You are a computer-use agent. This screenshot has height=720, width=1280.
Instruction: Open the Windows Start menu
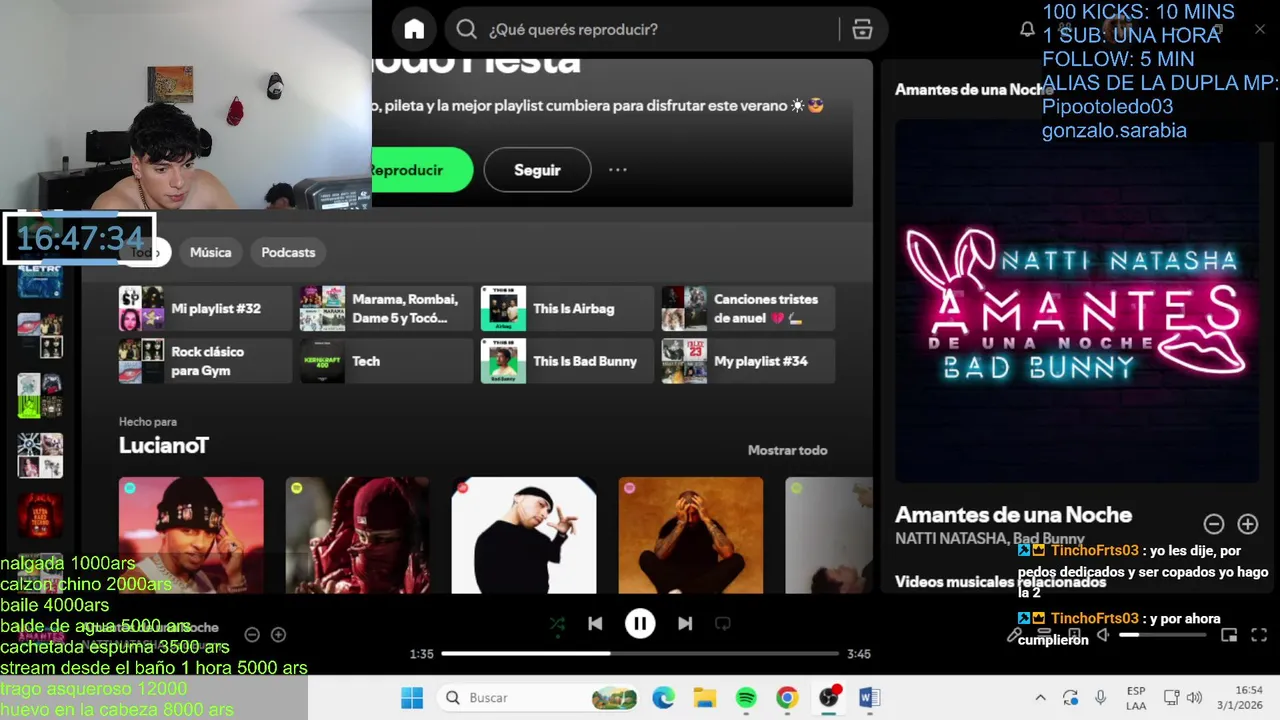tap(411, 697)
